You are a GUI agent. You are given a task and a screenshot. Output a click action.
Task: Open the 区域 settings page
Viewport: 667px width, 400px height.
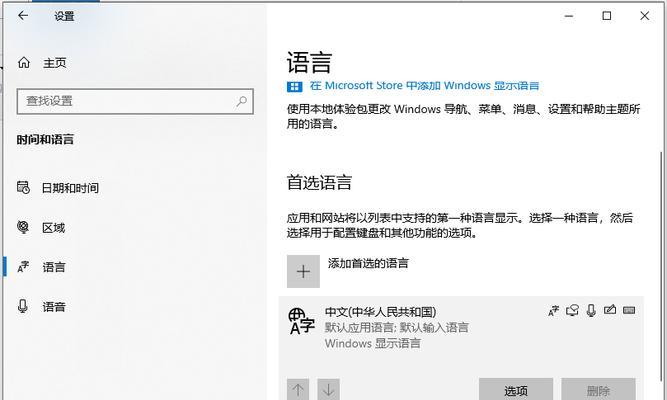tap(53, 228)
